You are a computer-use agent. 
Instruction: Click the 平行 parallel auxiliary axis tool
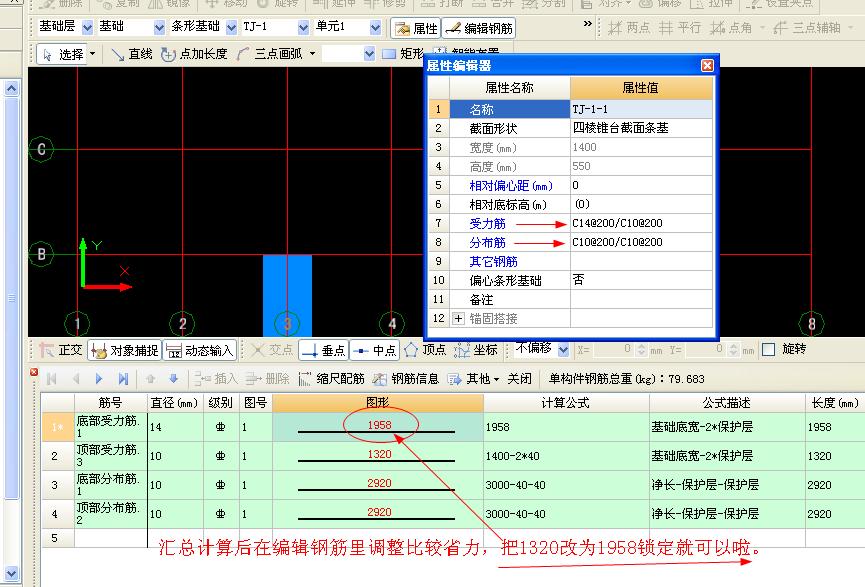(x=679, y=28)
